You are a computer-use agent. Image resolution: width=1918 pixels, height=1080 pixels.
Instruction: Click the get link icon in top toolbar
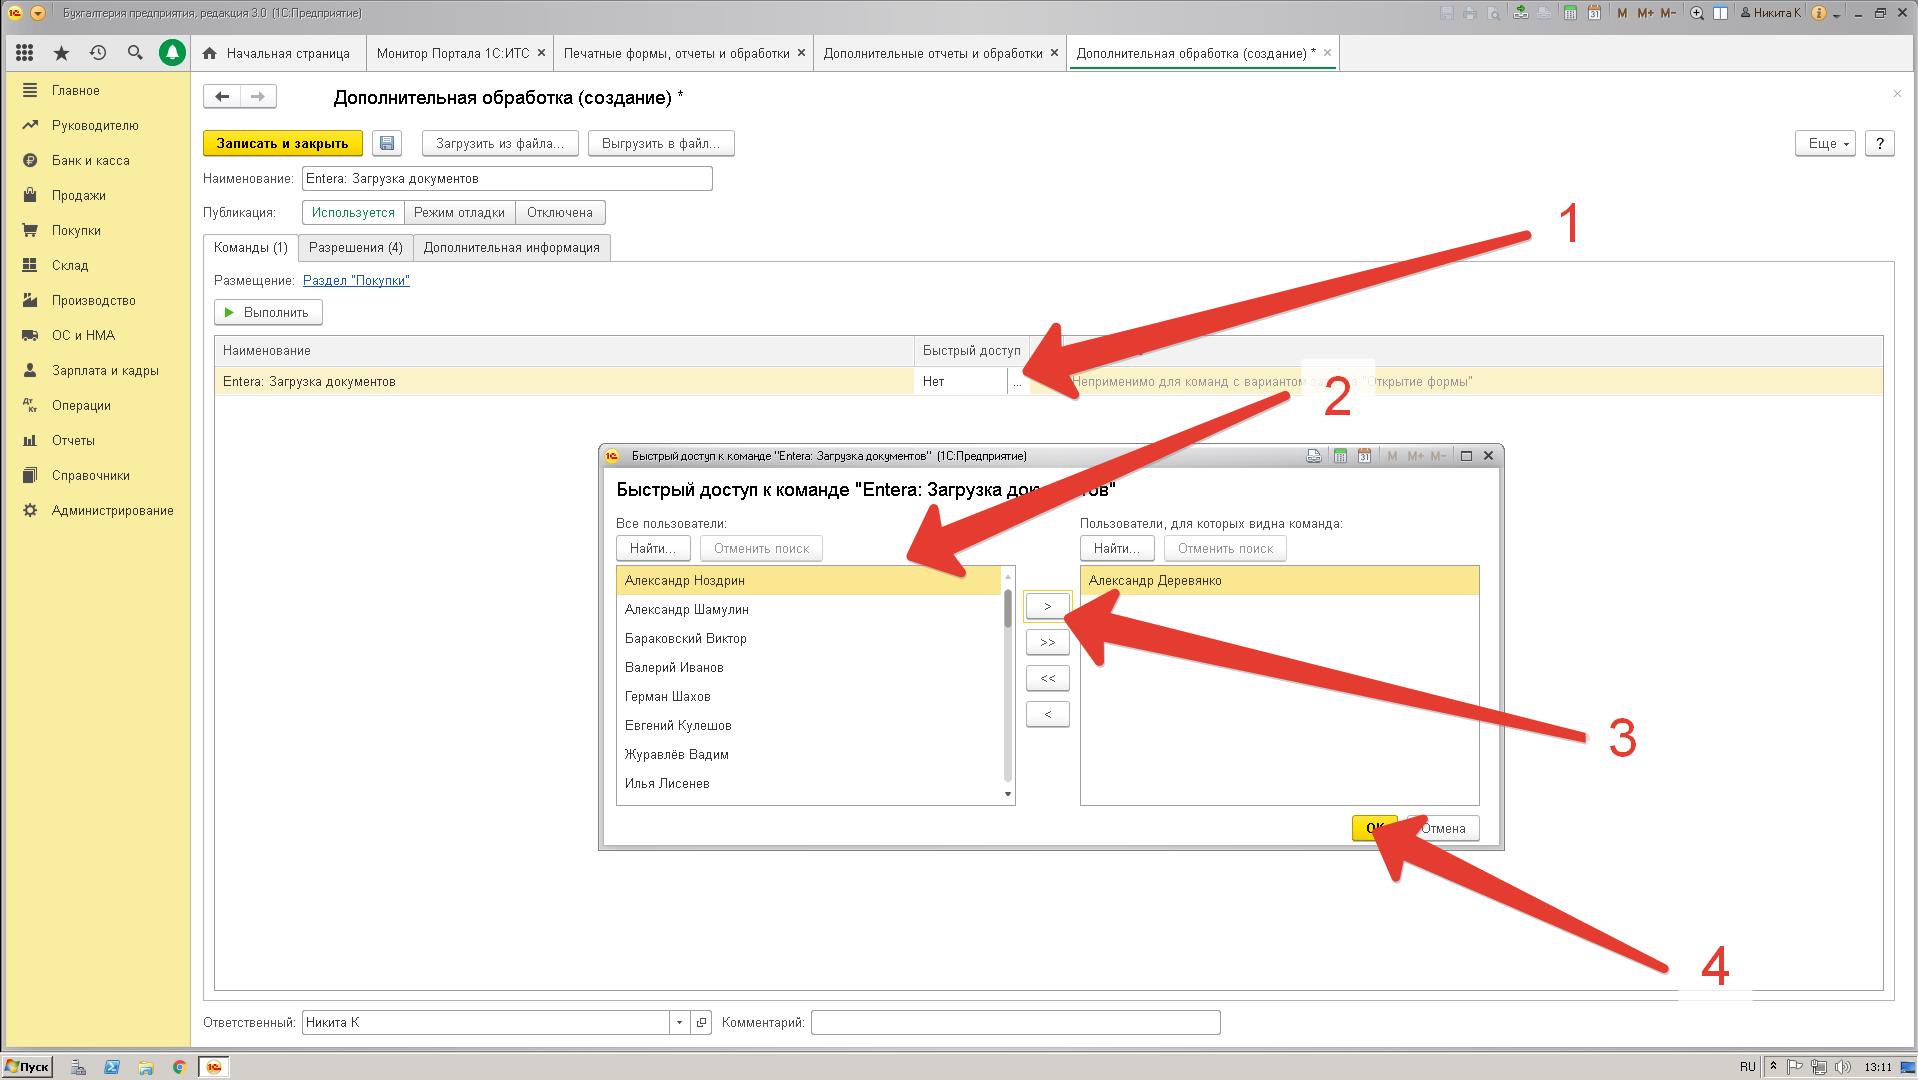click(x=1521, y=13)
